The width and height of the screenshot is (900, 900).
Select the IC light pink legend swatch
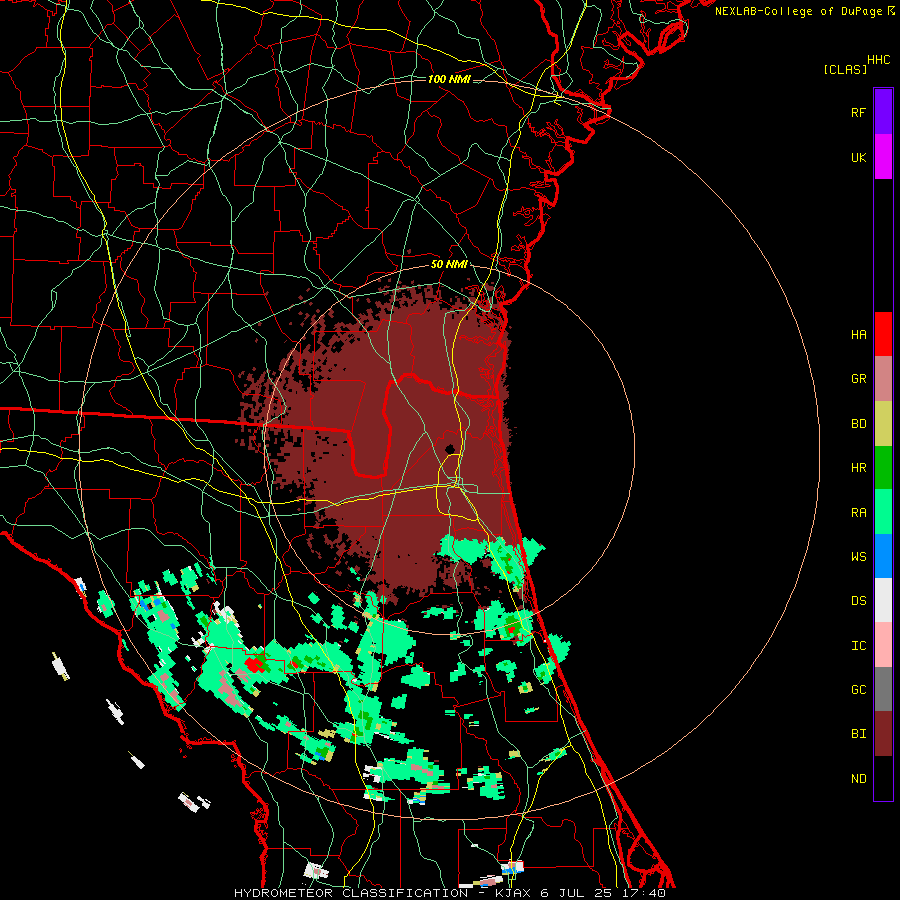click(883, 645)
